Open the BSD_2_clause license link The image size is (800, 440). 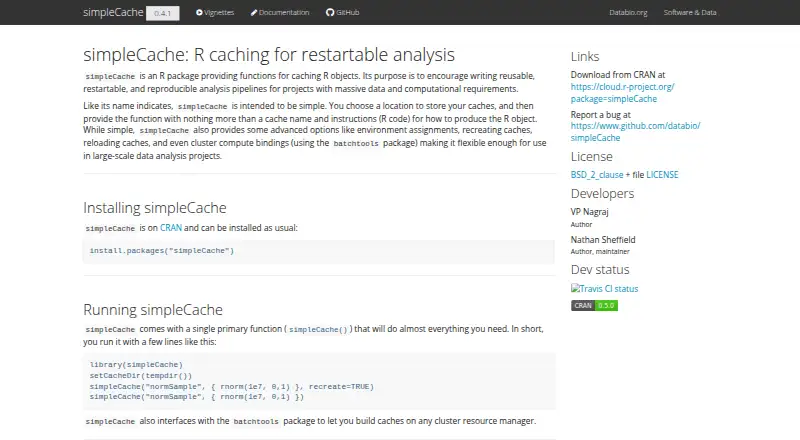click(x=597, y=175)
